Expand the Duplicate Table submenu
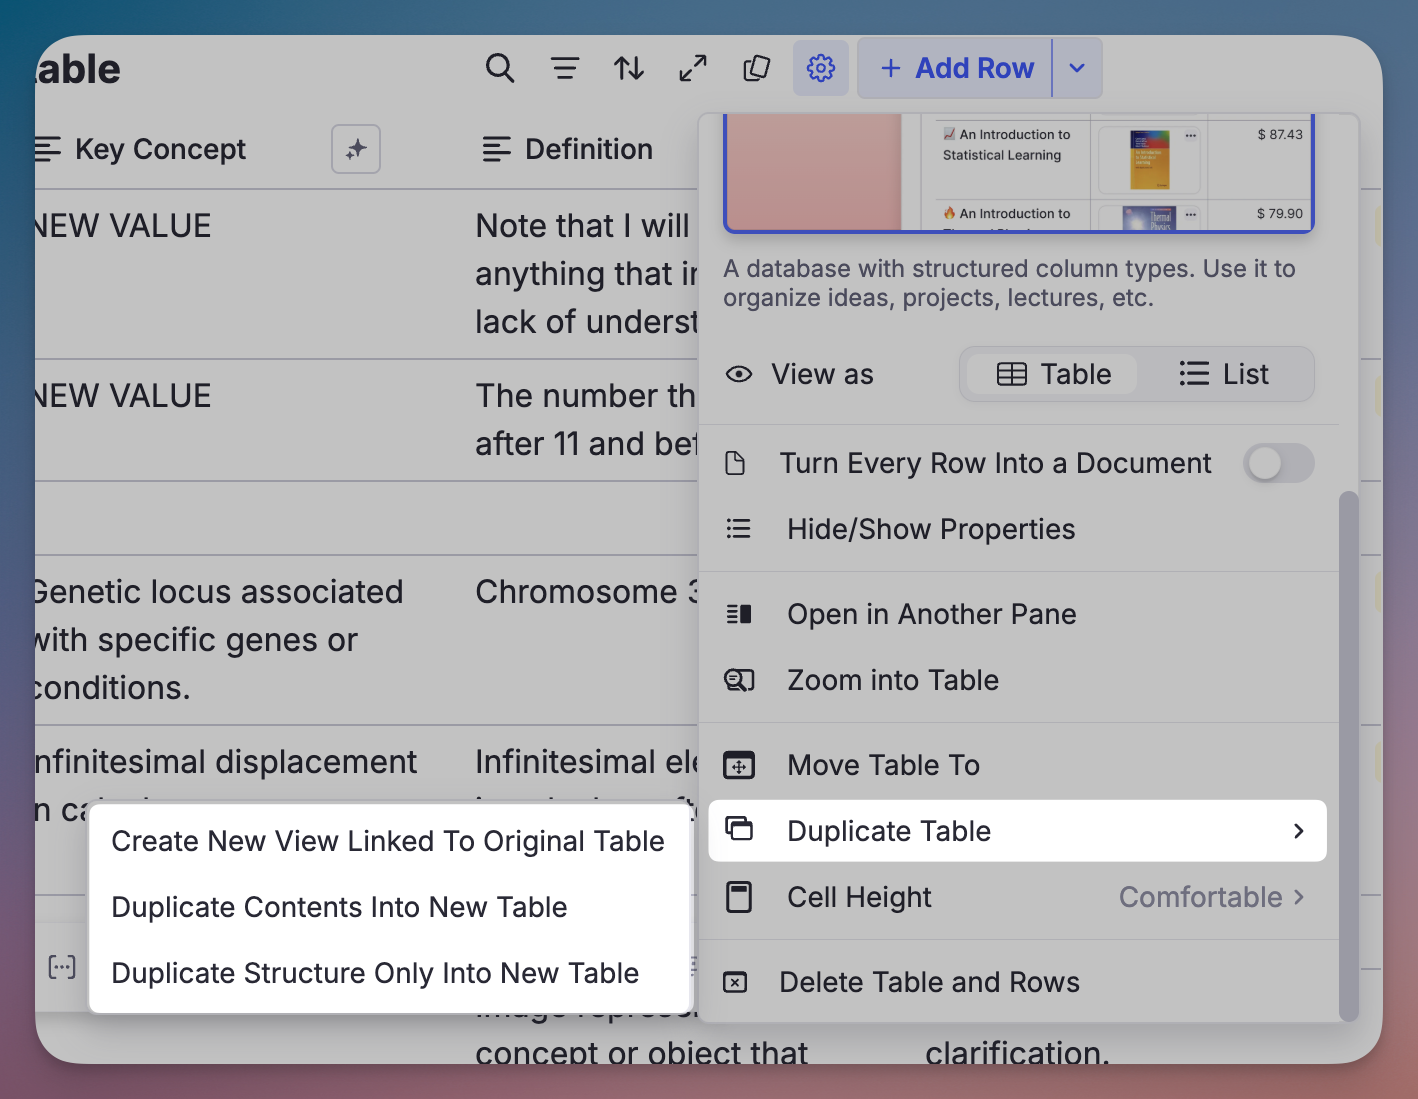Image resolution: width=1418 pixels, height=1099 pixels. coord(1017,831)
